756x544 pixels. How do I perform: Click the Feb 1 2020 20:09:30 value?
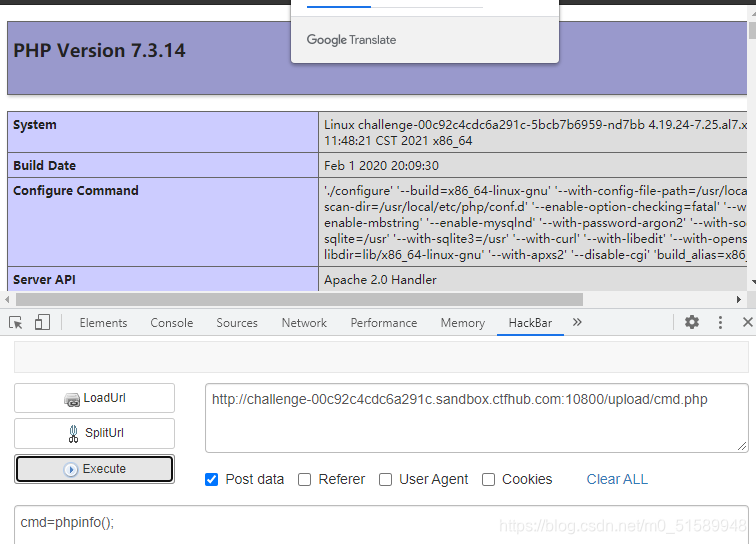coord(381,165)
